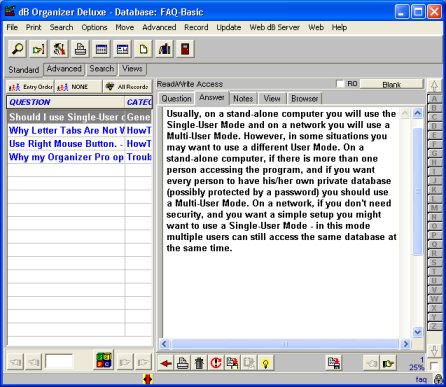Open the Options menu
Image resolution: width=446 pixels, height=387 pixels.
coord(94,27)
